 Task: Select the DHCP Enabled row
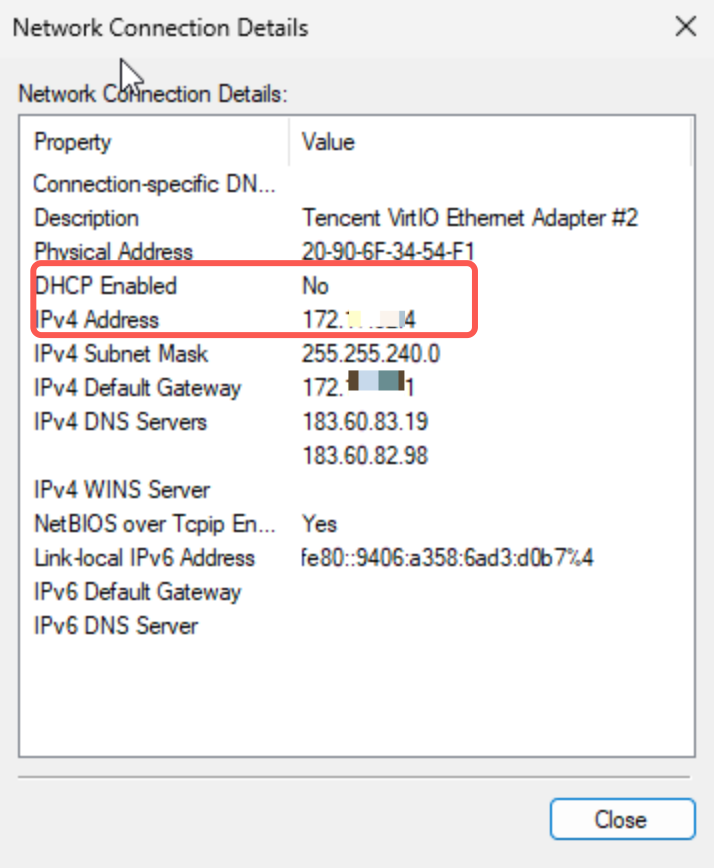tap(105, 286)
